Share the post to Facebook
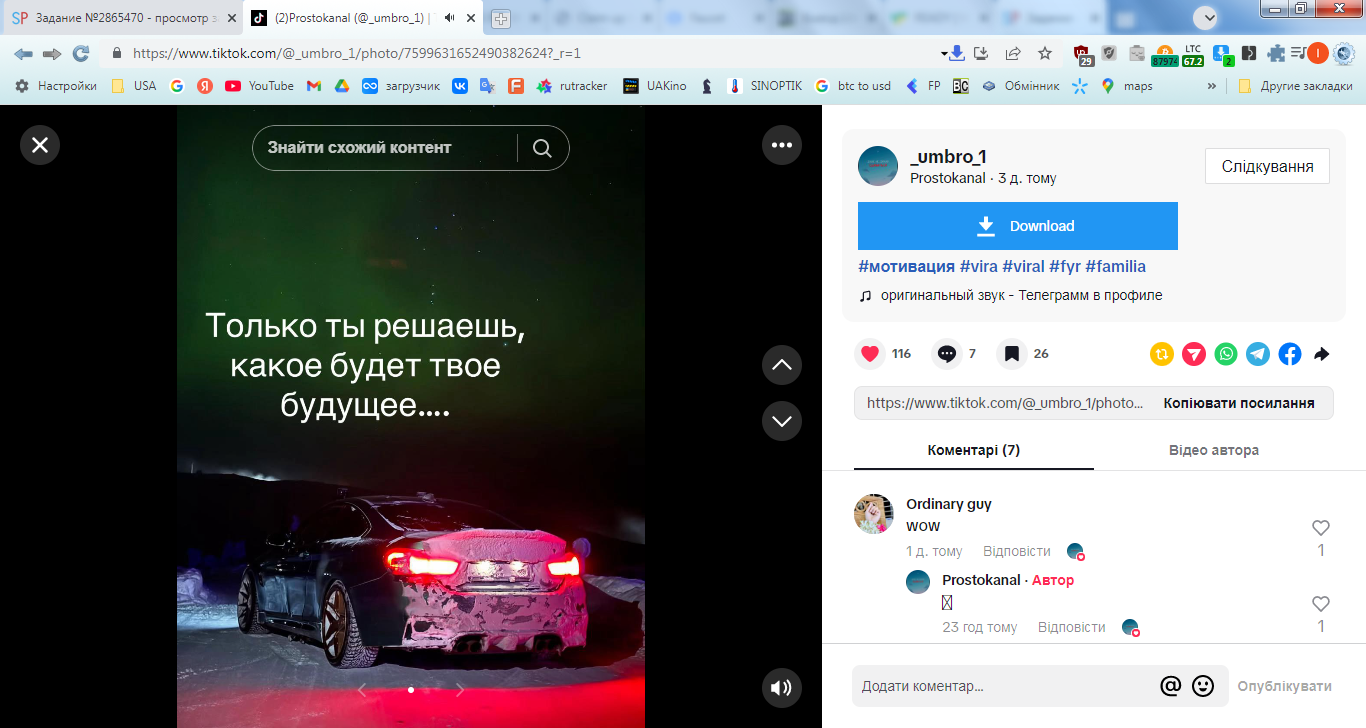The height and width of the screenshot is (728, 1366). pos(1290,354)
